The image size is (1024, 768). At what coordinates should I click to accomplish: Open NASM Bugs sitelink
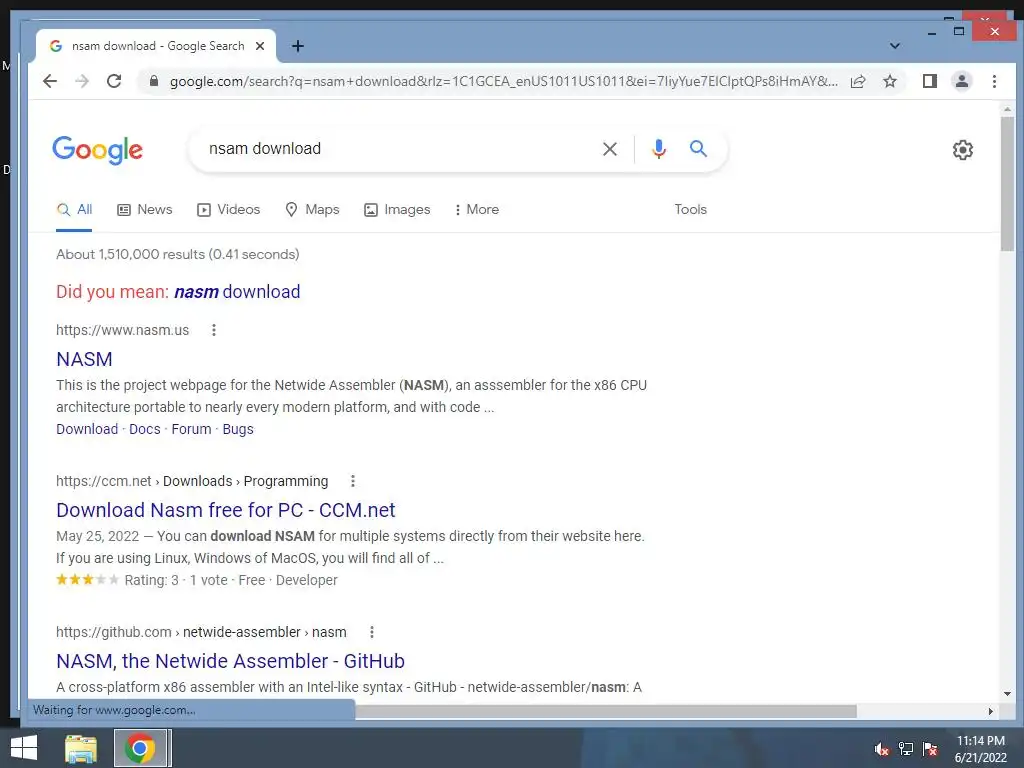[238, 429]
